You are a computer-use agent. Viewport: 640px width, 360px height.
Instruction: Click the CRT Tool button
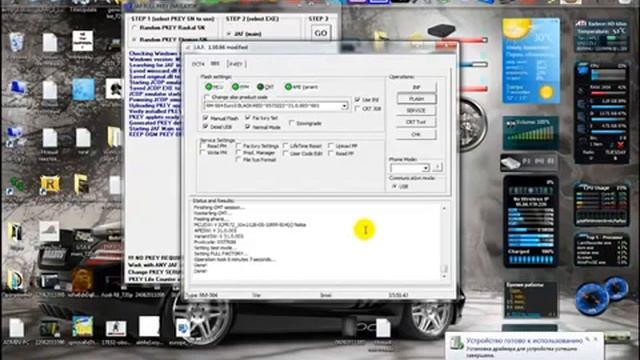(x=416, y=122)
